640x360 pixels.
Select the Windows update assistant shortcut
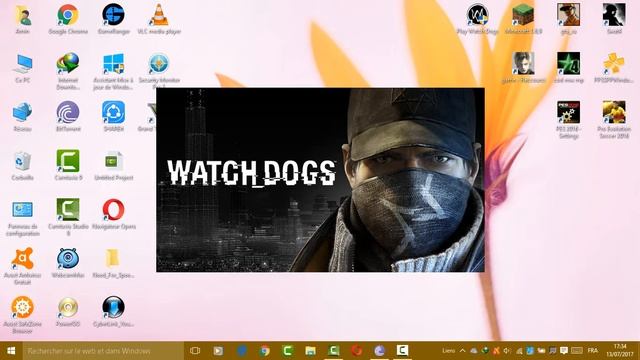pyautogui.click(x=113, y=71)
